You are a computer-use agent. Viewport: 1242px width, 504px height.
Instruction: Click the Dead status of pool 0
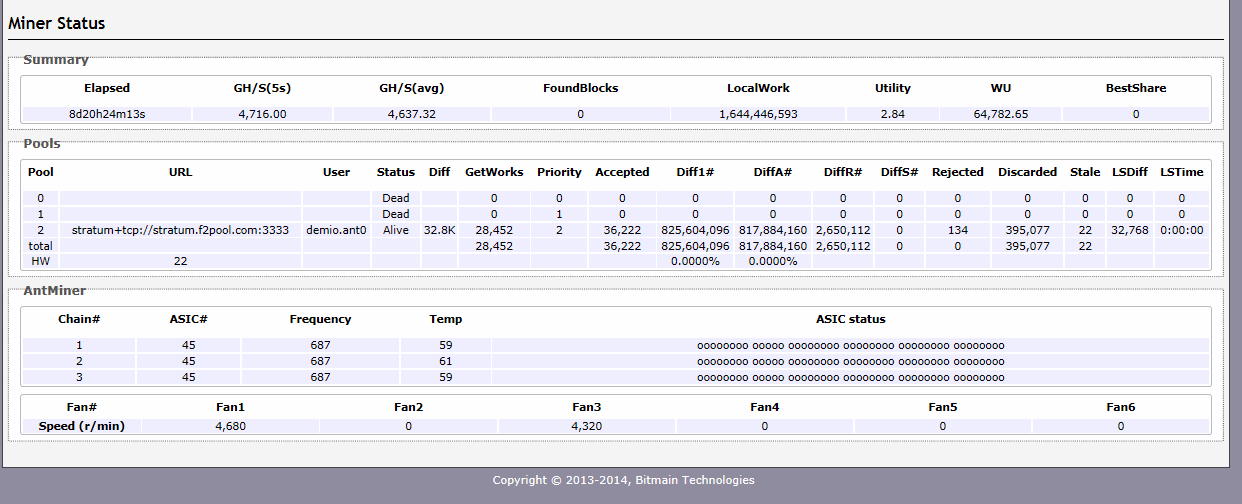(396, 199)
